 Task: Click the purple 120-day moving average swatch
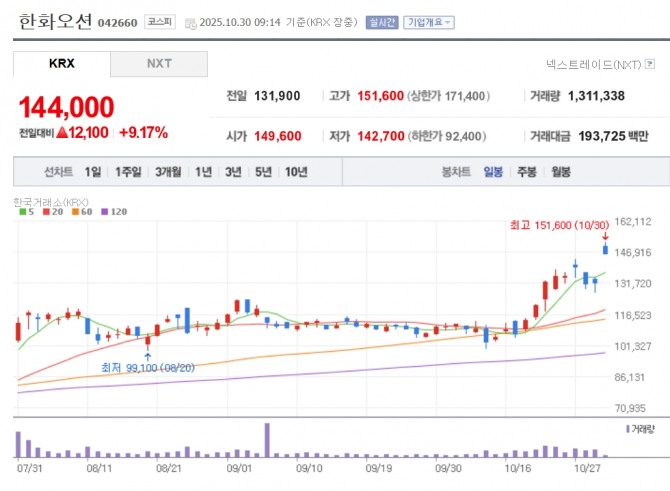click(x=104, y=212)
